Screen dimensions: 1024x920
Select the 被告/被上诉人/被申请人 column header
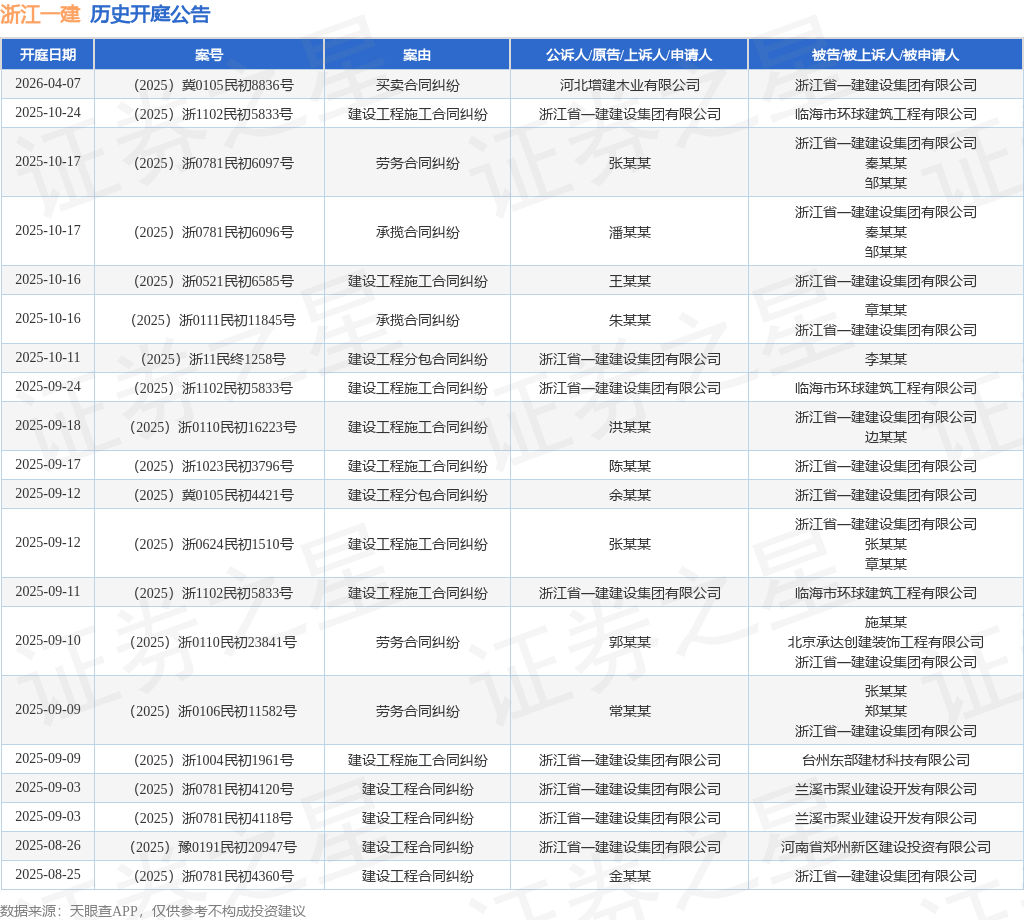point(886,55)
